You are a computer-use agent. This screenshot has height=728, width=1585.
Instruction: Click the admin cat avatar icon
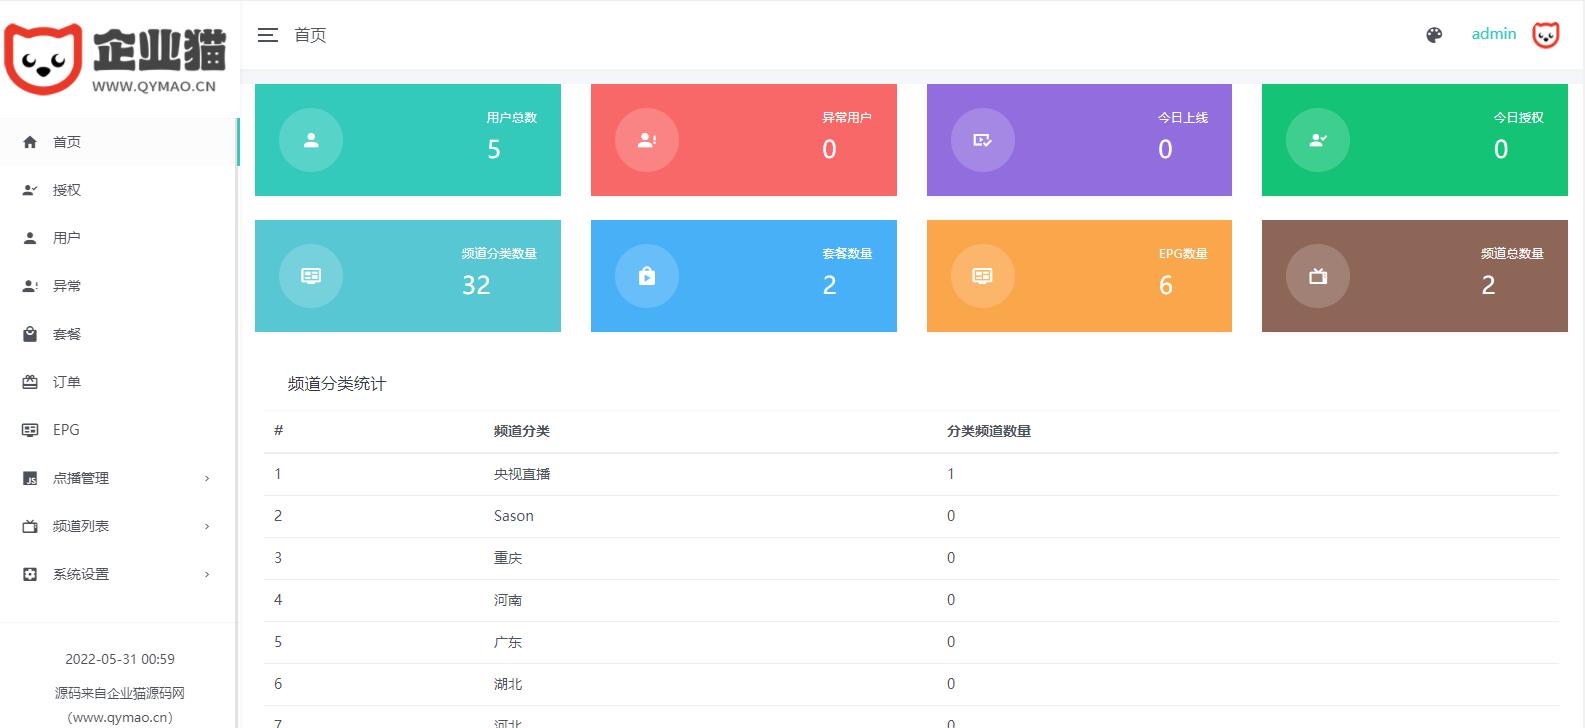(x=1545, y=35)
